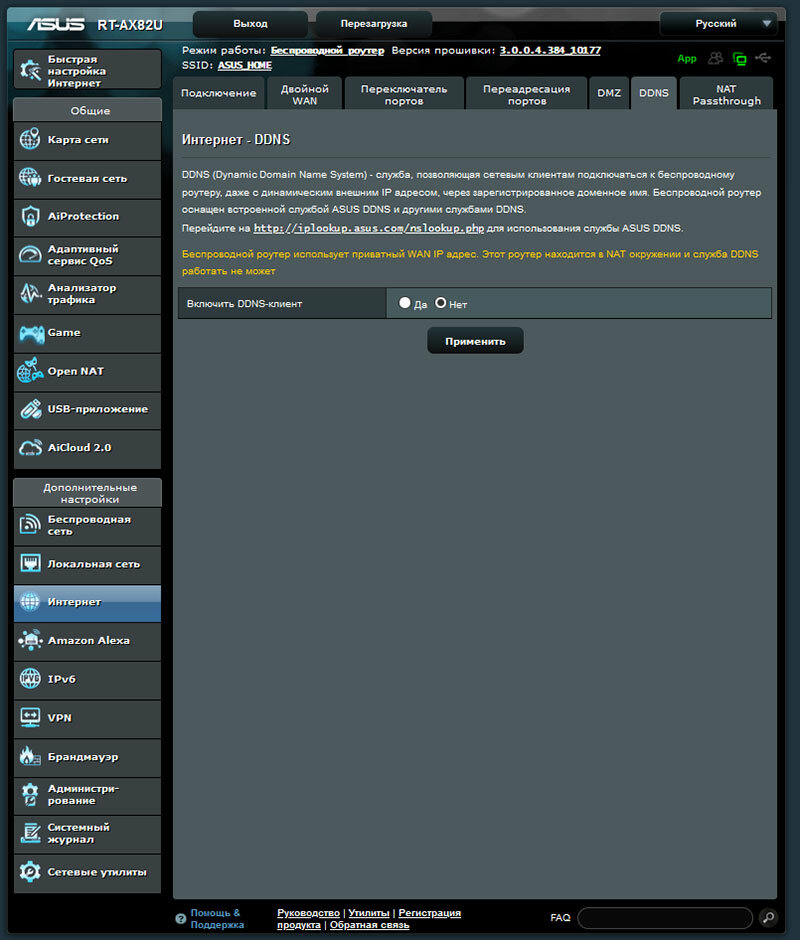Open the AiProtection shield icon
The height and width of the screenshot is (940, 800).
coord(30,216)
